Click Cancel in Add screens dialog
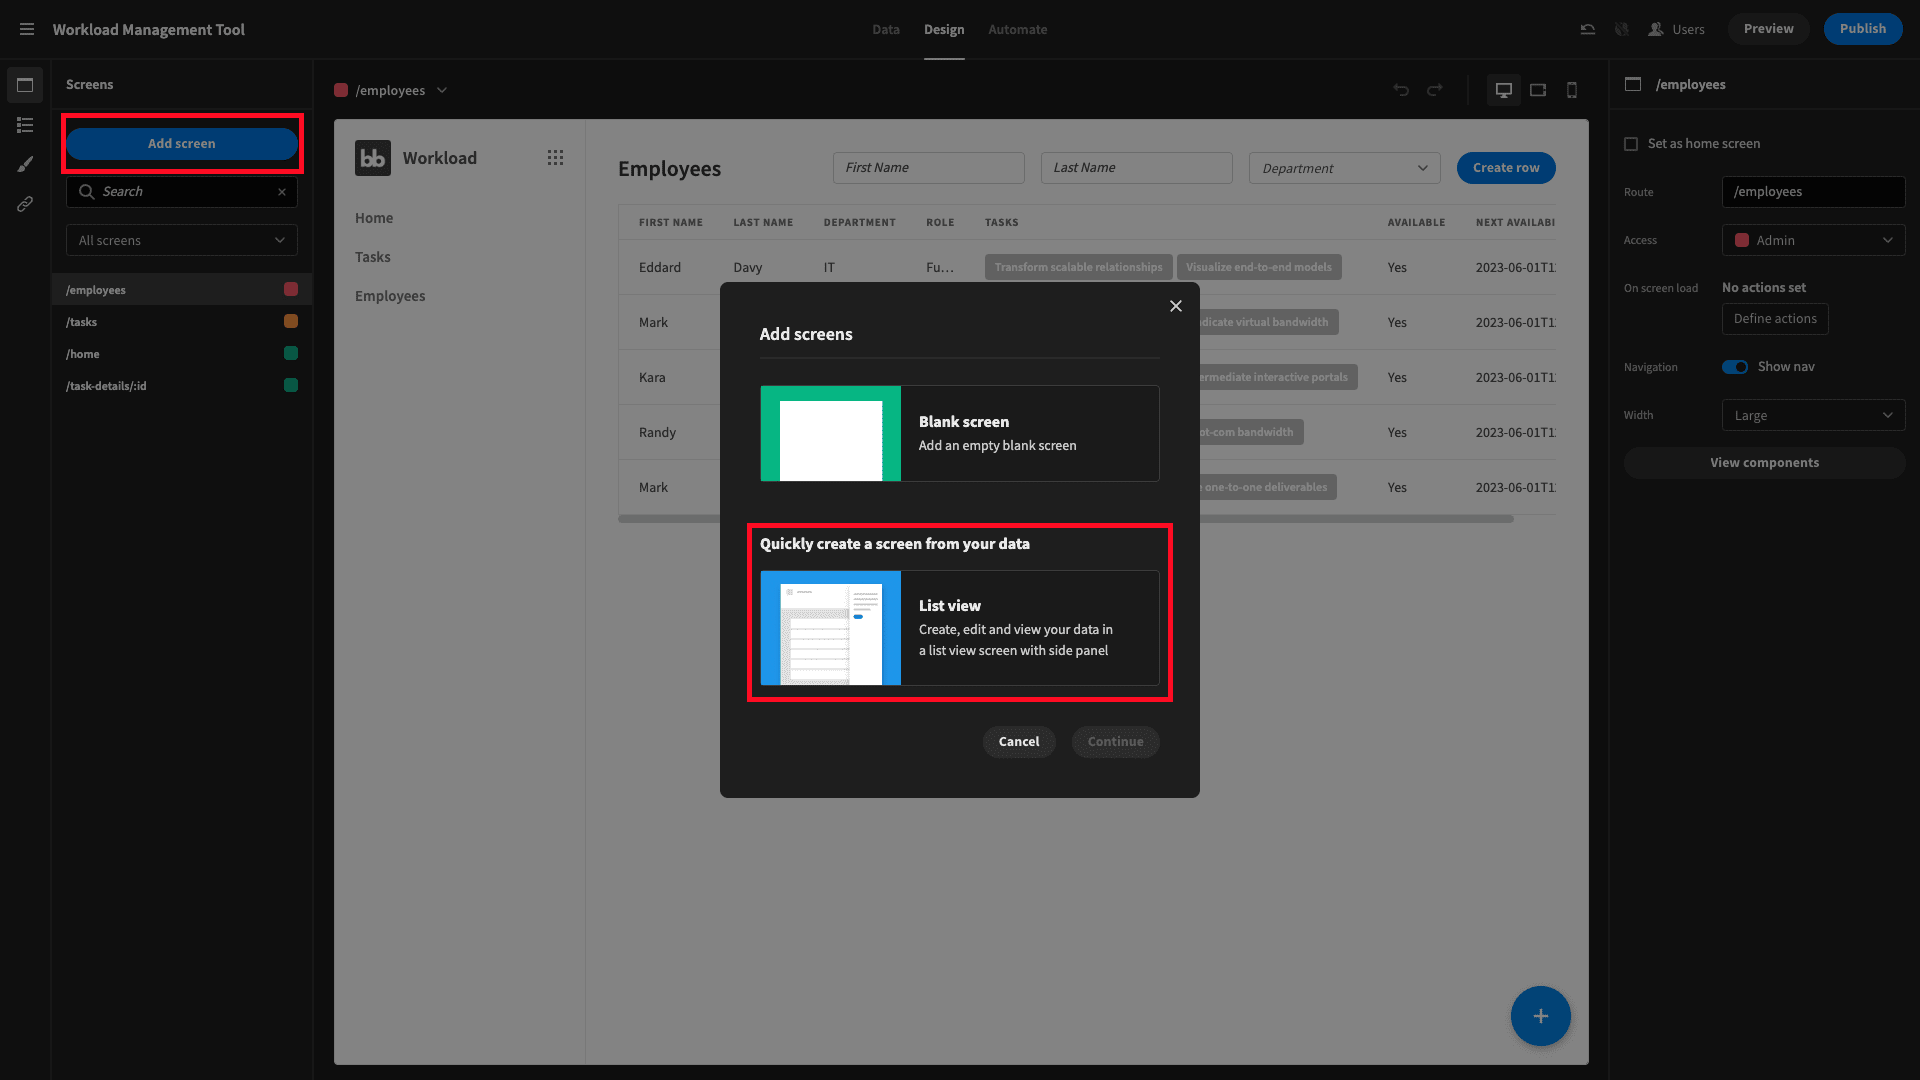 pyautogui.click(x=1019, y=742)
